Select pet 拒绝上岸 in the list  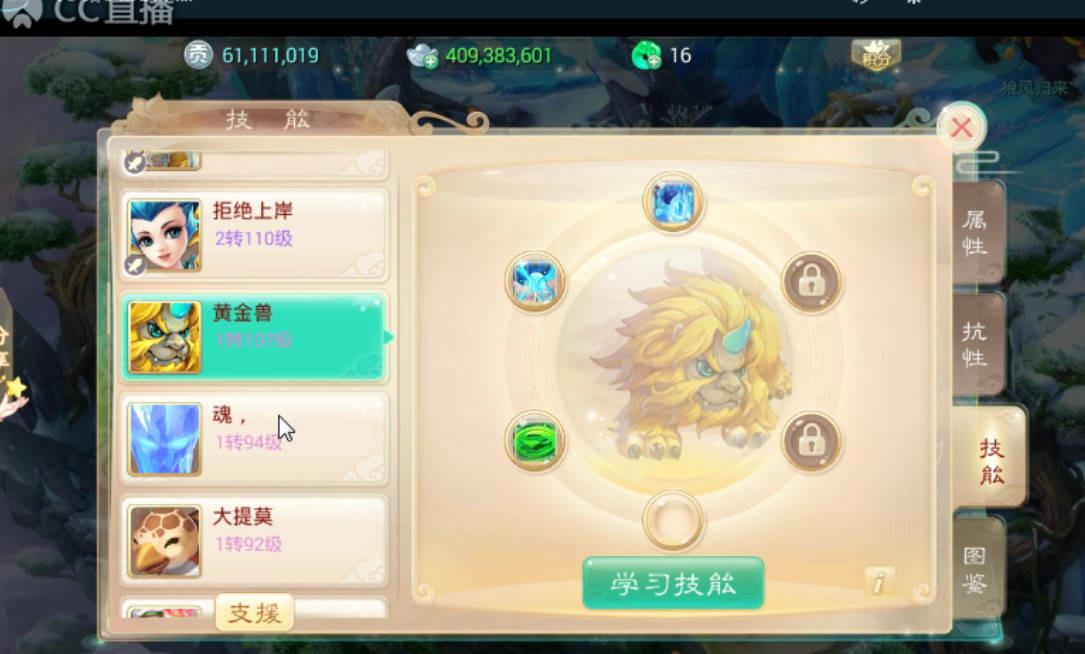[x=255, y=235]
